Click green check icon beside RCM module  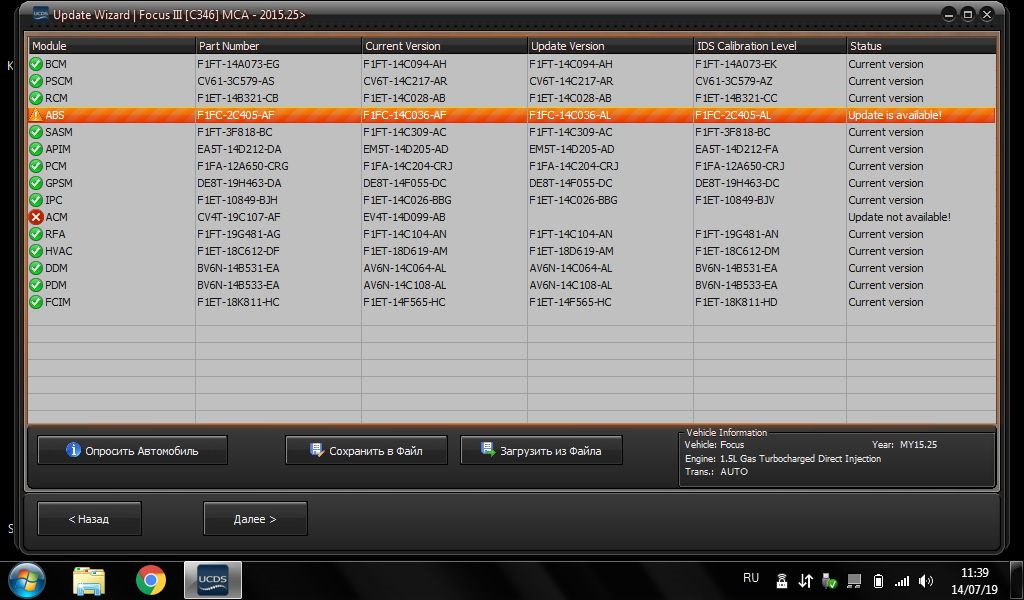36,98
